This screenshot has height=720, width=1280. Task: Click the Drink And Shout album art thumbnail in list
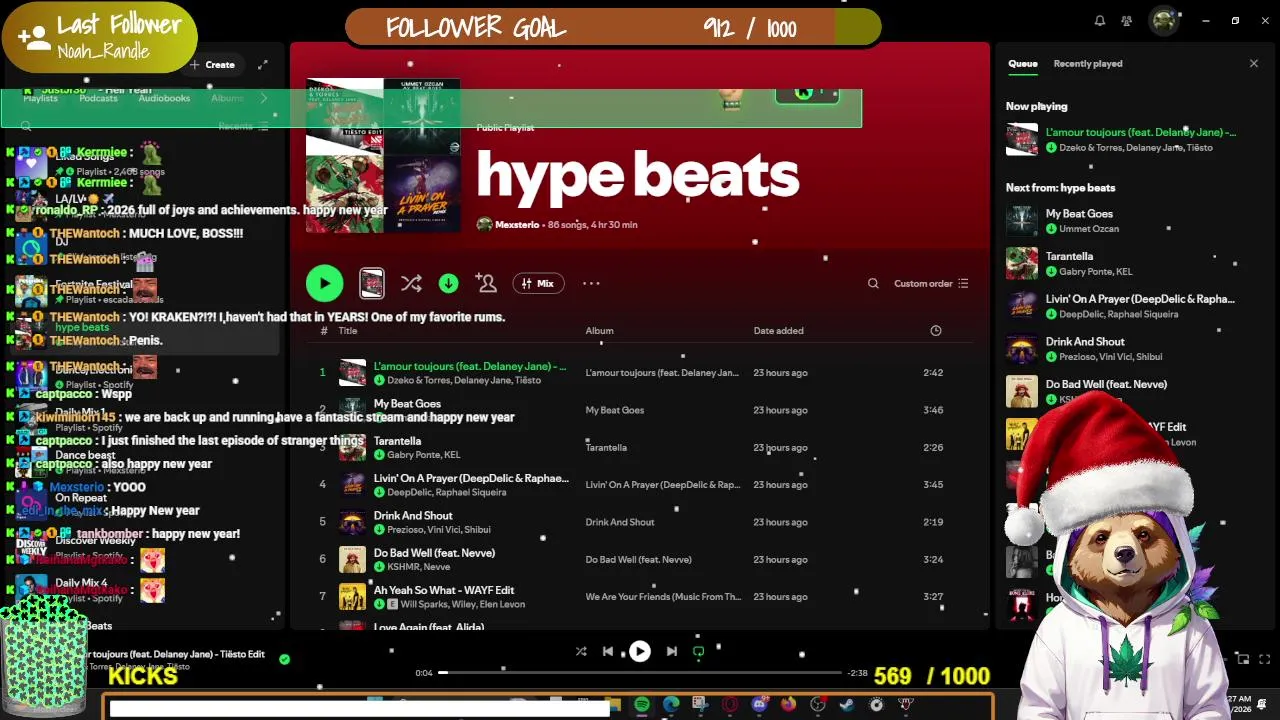(x=352, y=522)
